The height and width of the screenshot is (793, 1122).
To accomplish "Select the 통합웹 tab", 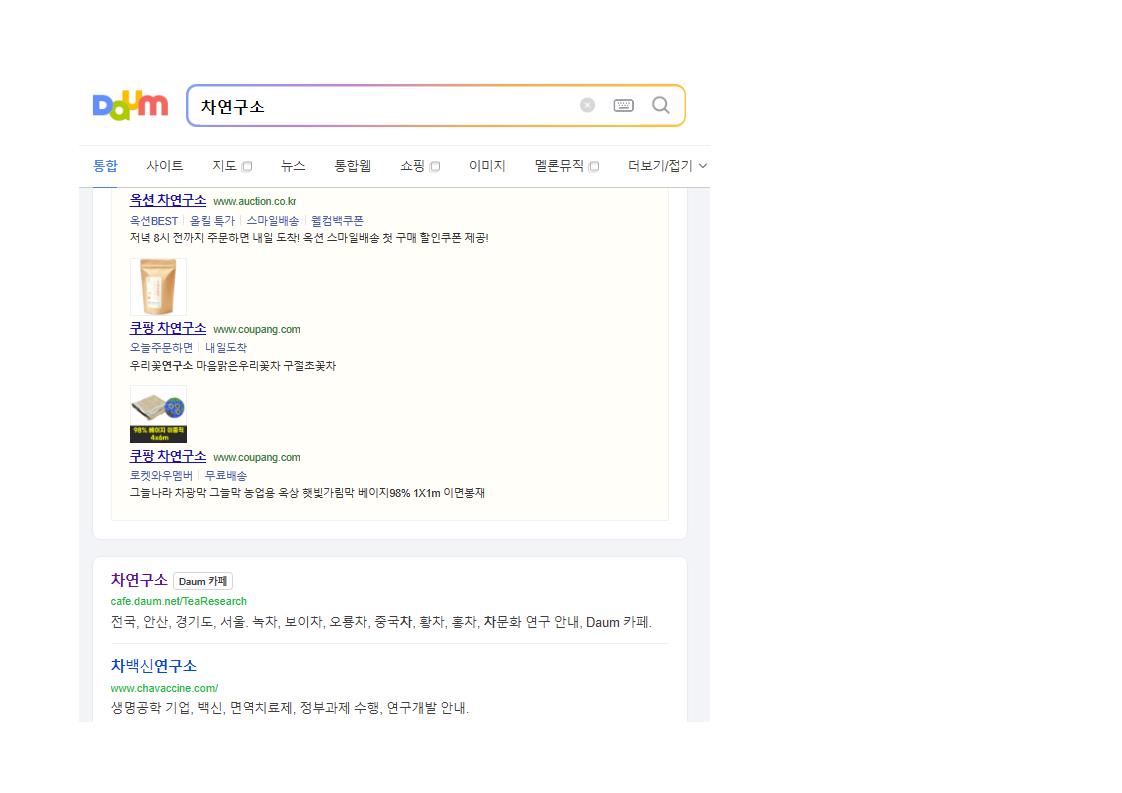I will coord(353,166).
